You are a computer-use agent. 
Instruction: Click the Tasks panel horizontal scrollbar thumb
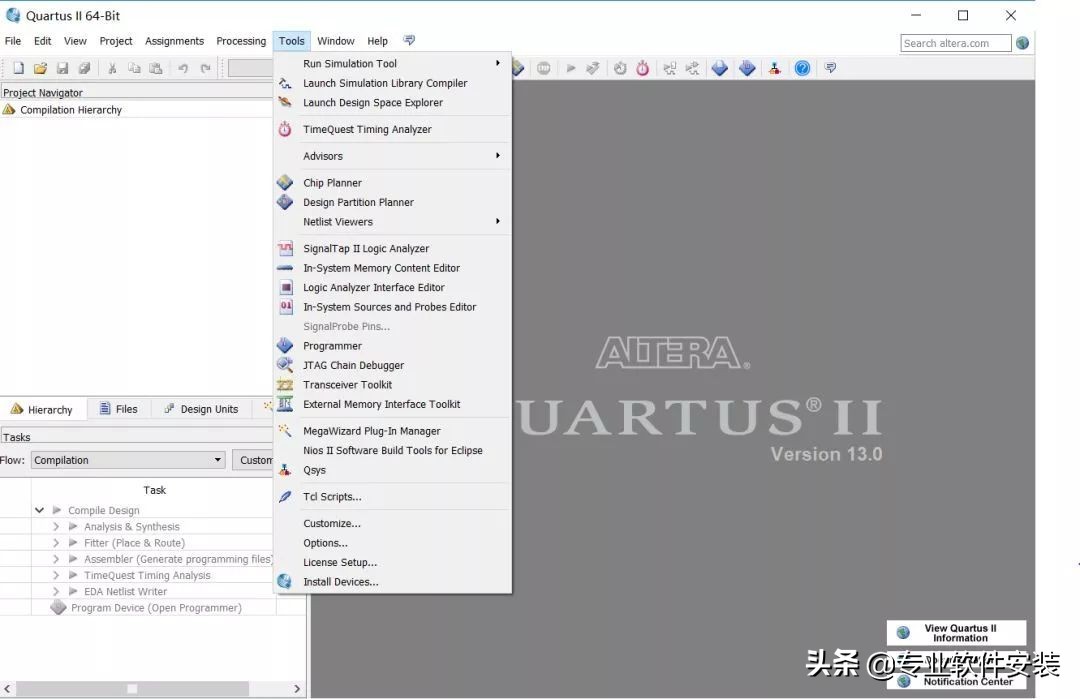pyautogui.click(x=132, y=689)
